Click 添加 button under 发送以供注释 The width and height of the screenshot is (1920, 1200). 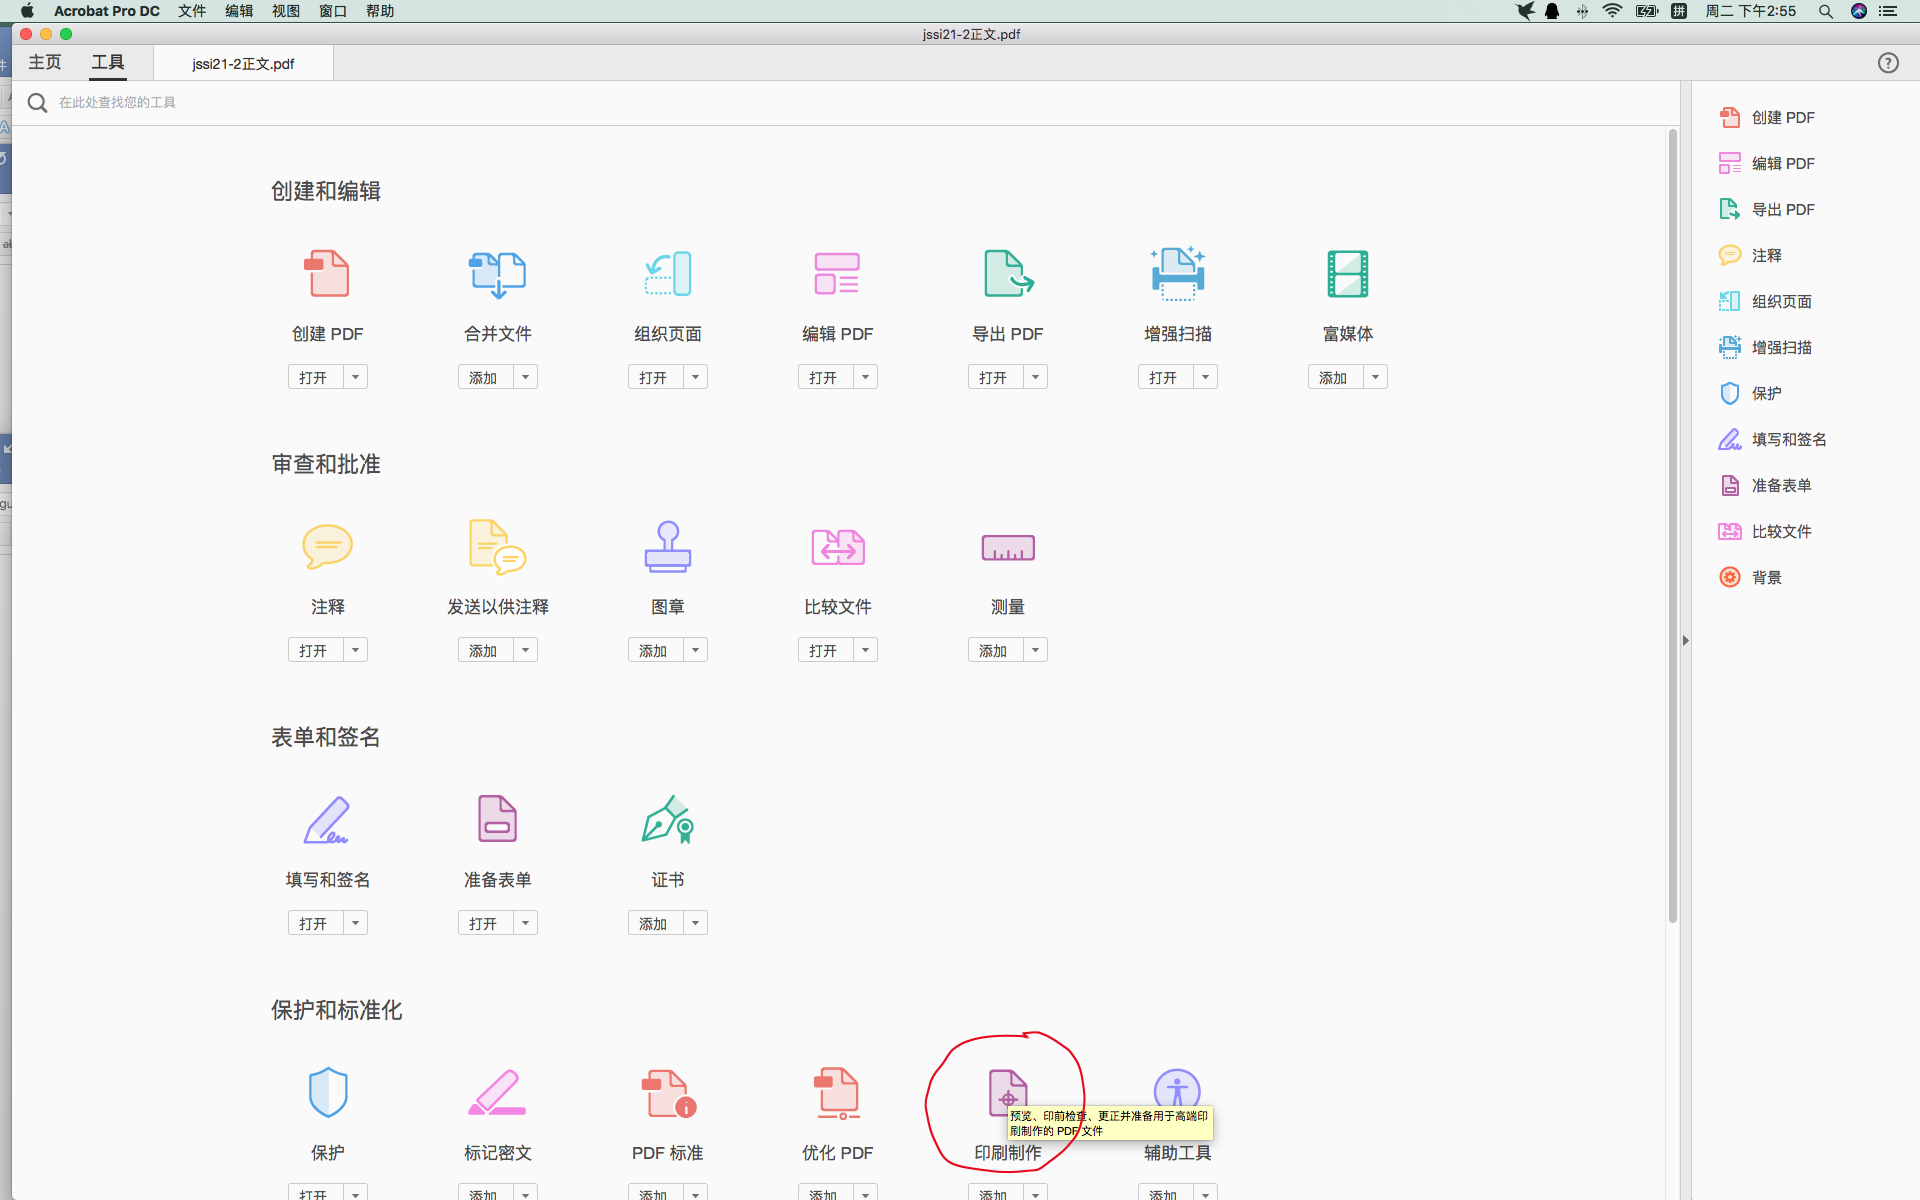[x=483, y=650]
